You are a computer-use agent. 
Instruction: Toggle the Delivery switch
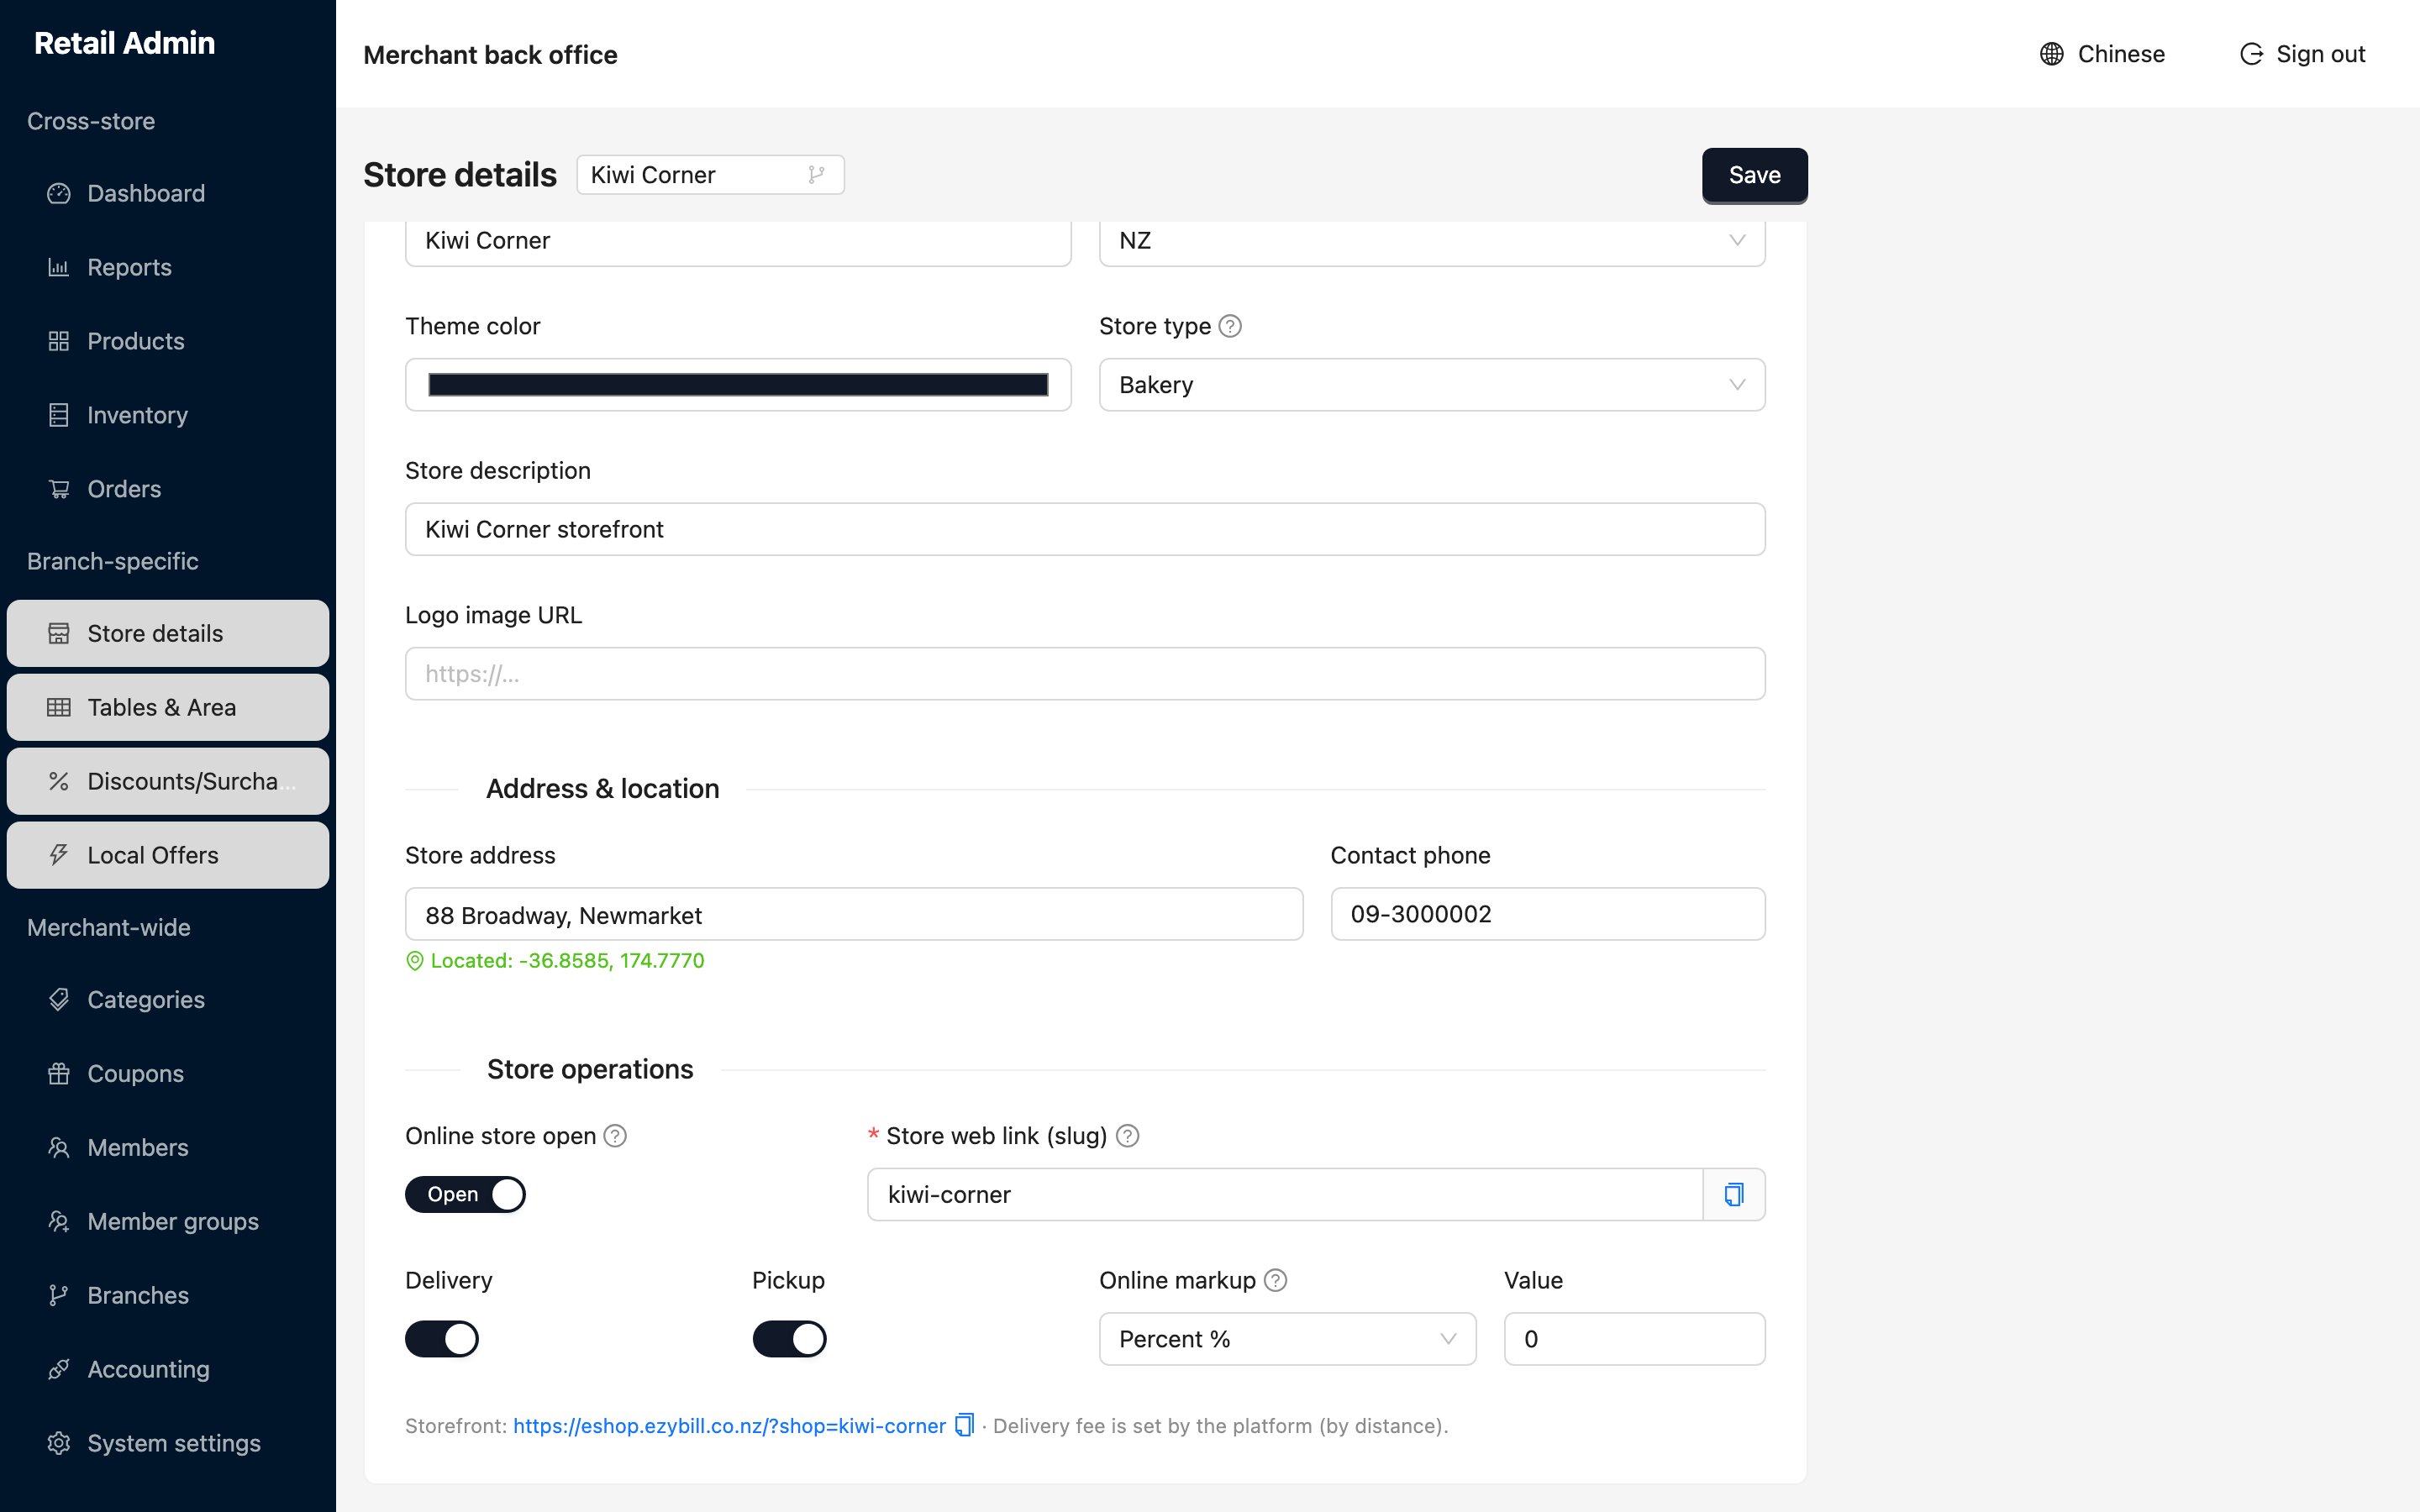click(442, 1338)
